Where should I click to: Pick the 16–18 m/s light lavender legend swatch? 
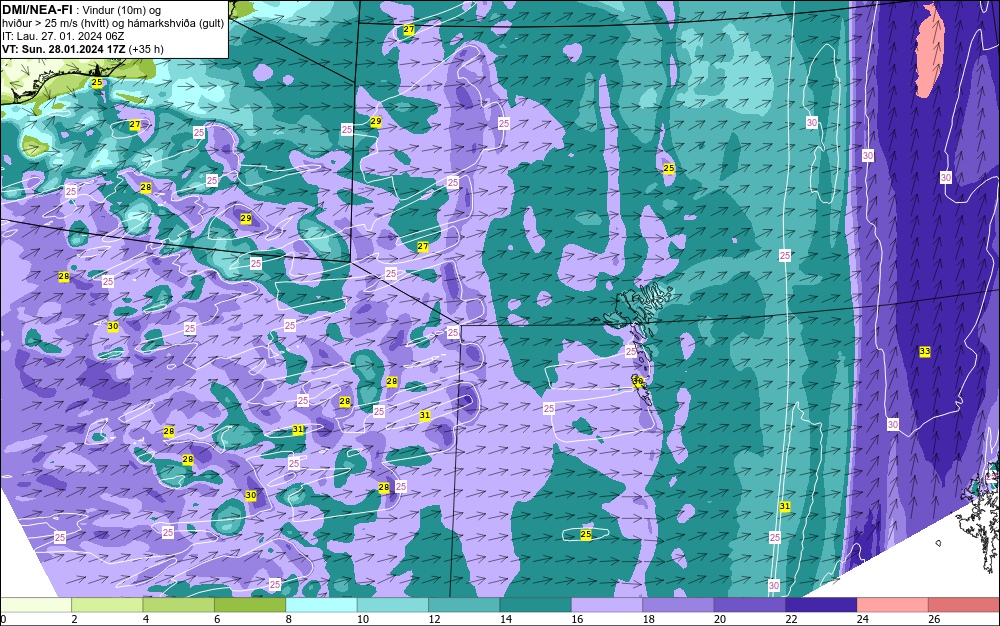click(x=607, y=605)
